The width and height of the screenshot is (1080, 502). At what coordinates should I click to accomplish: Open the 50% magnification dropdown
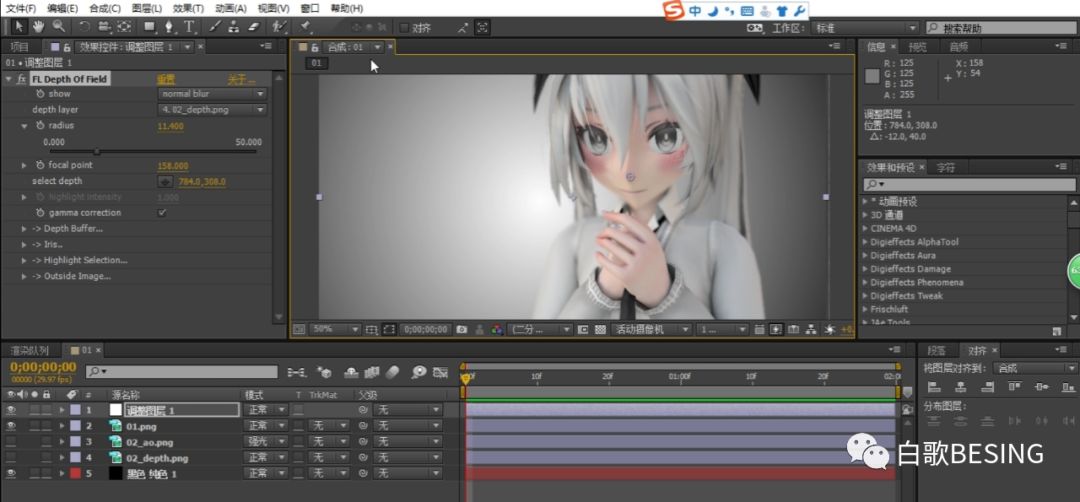335,330
